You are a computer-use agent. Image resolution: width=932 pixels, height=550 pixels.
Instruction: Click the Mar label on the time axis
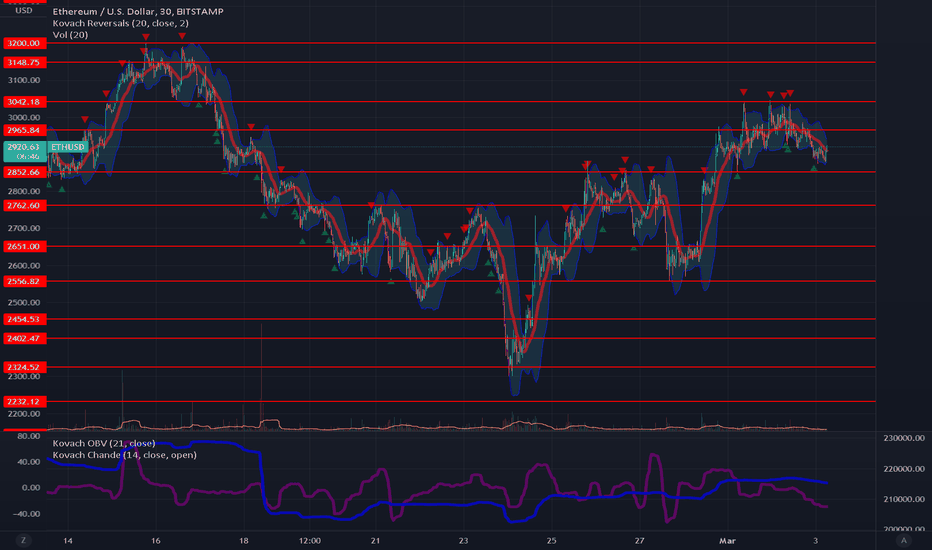coord(728,540)
